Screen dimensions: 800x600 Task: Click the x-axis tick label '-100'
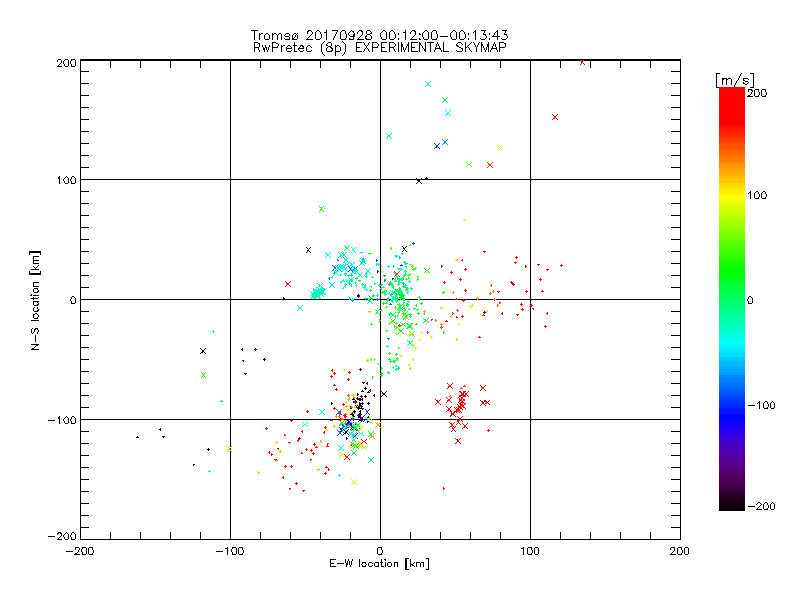(x=230, y=551)
